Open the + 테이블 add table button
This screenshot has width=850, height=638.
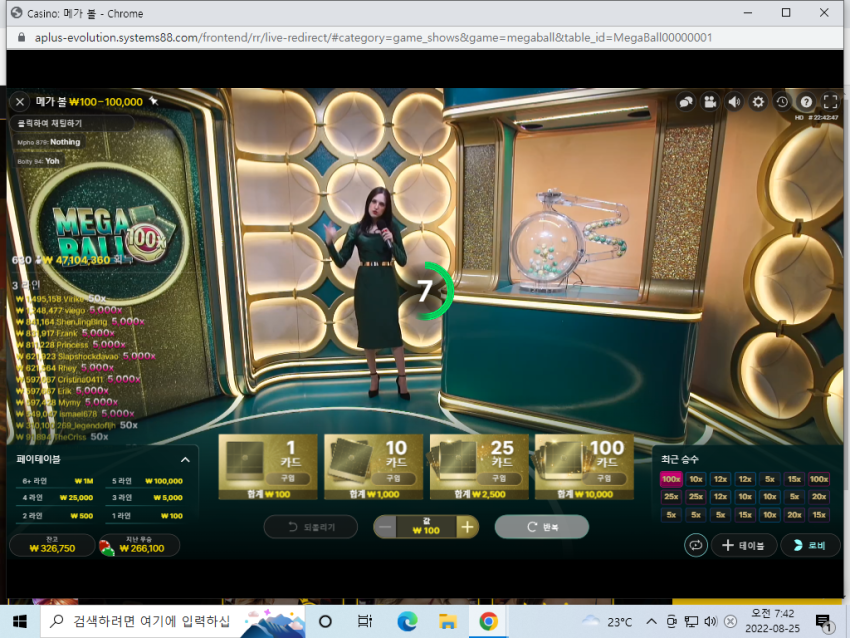point(744,545)
